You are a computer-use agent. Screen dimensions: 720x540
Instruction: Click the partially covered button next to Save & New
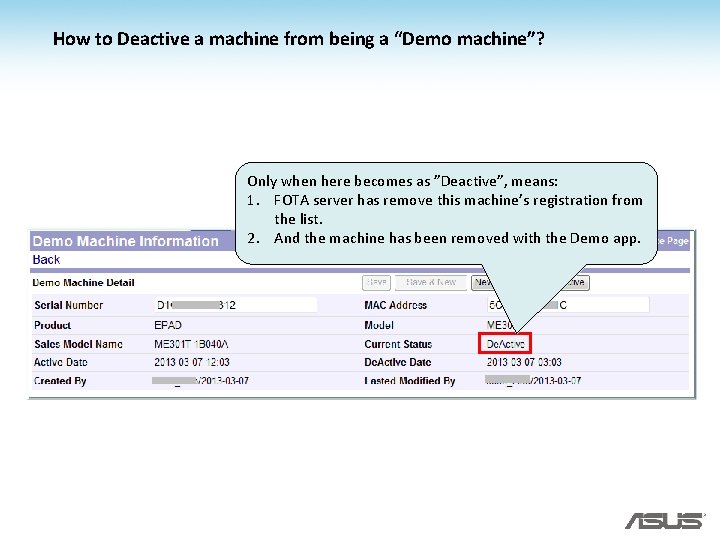point(481,282)
